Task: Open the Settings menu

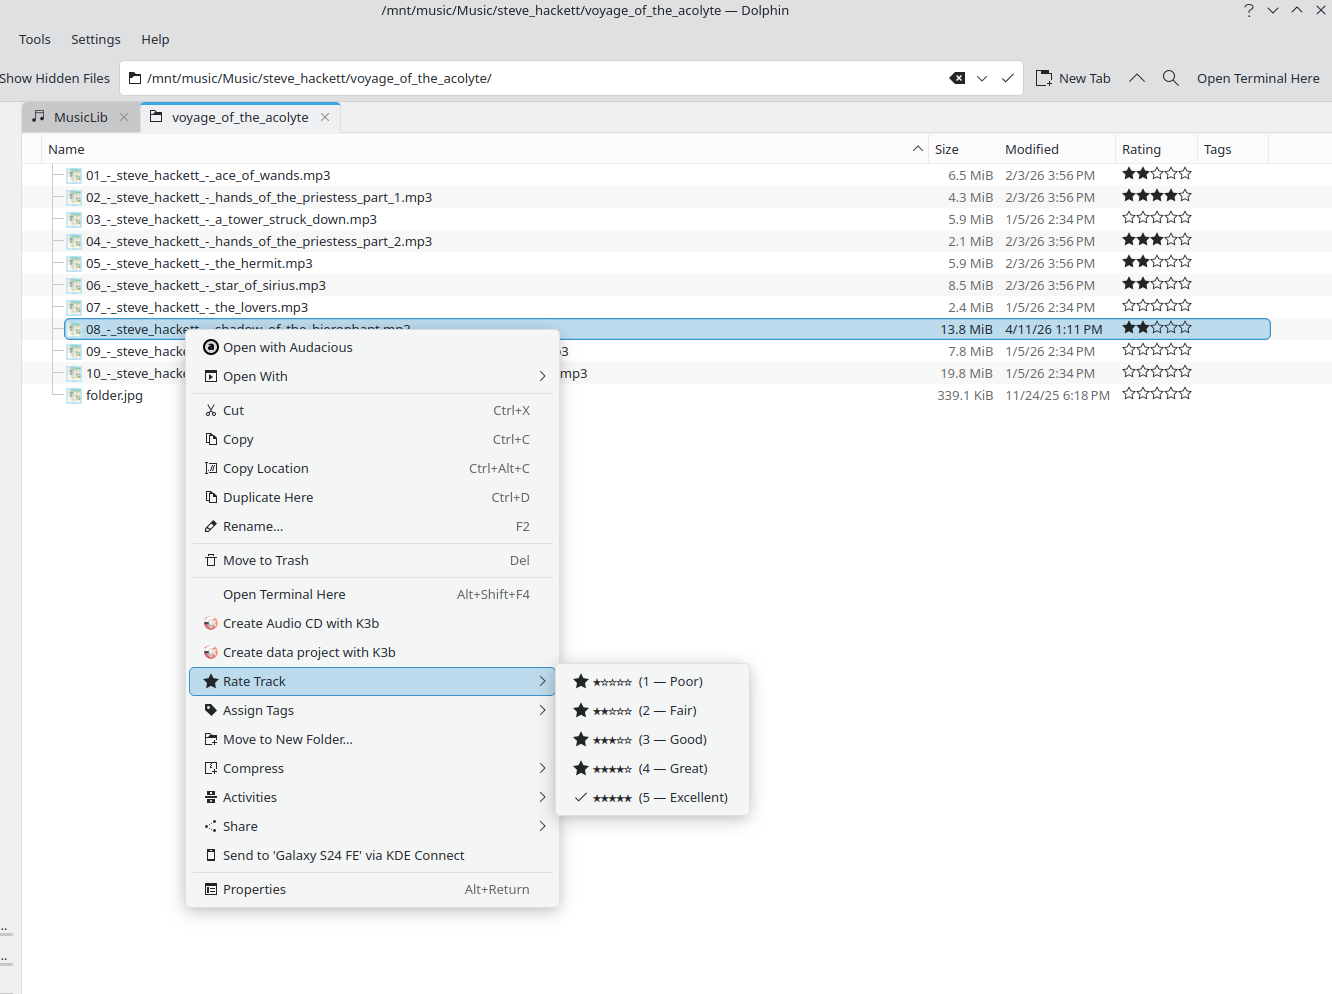Action: [96, 39]
